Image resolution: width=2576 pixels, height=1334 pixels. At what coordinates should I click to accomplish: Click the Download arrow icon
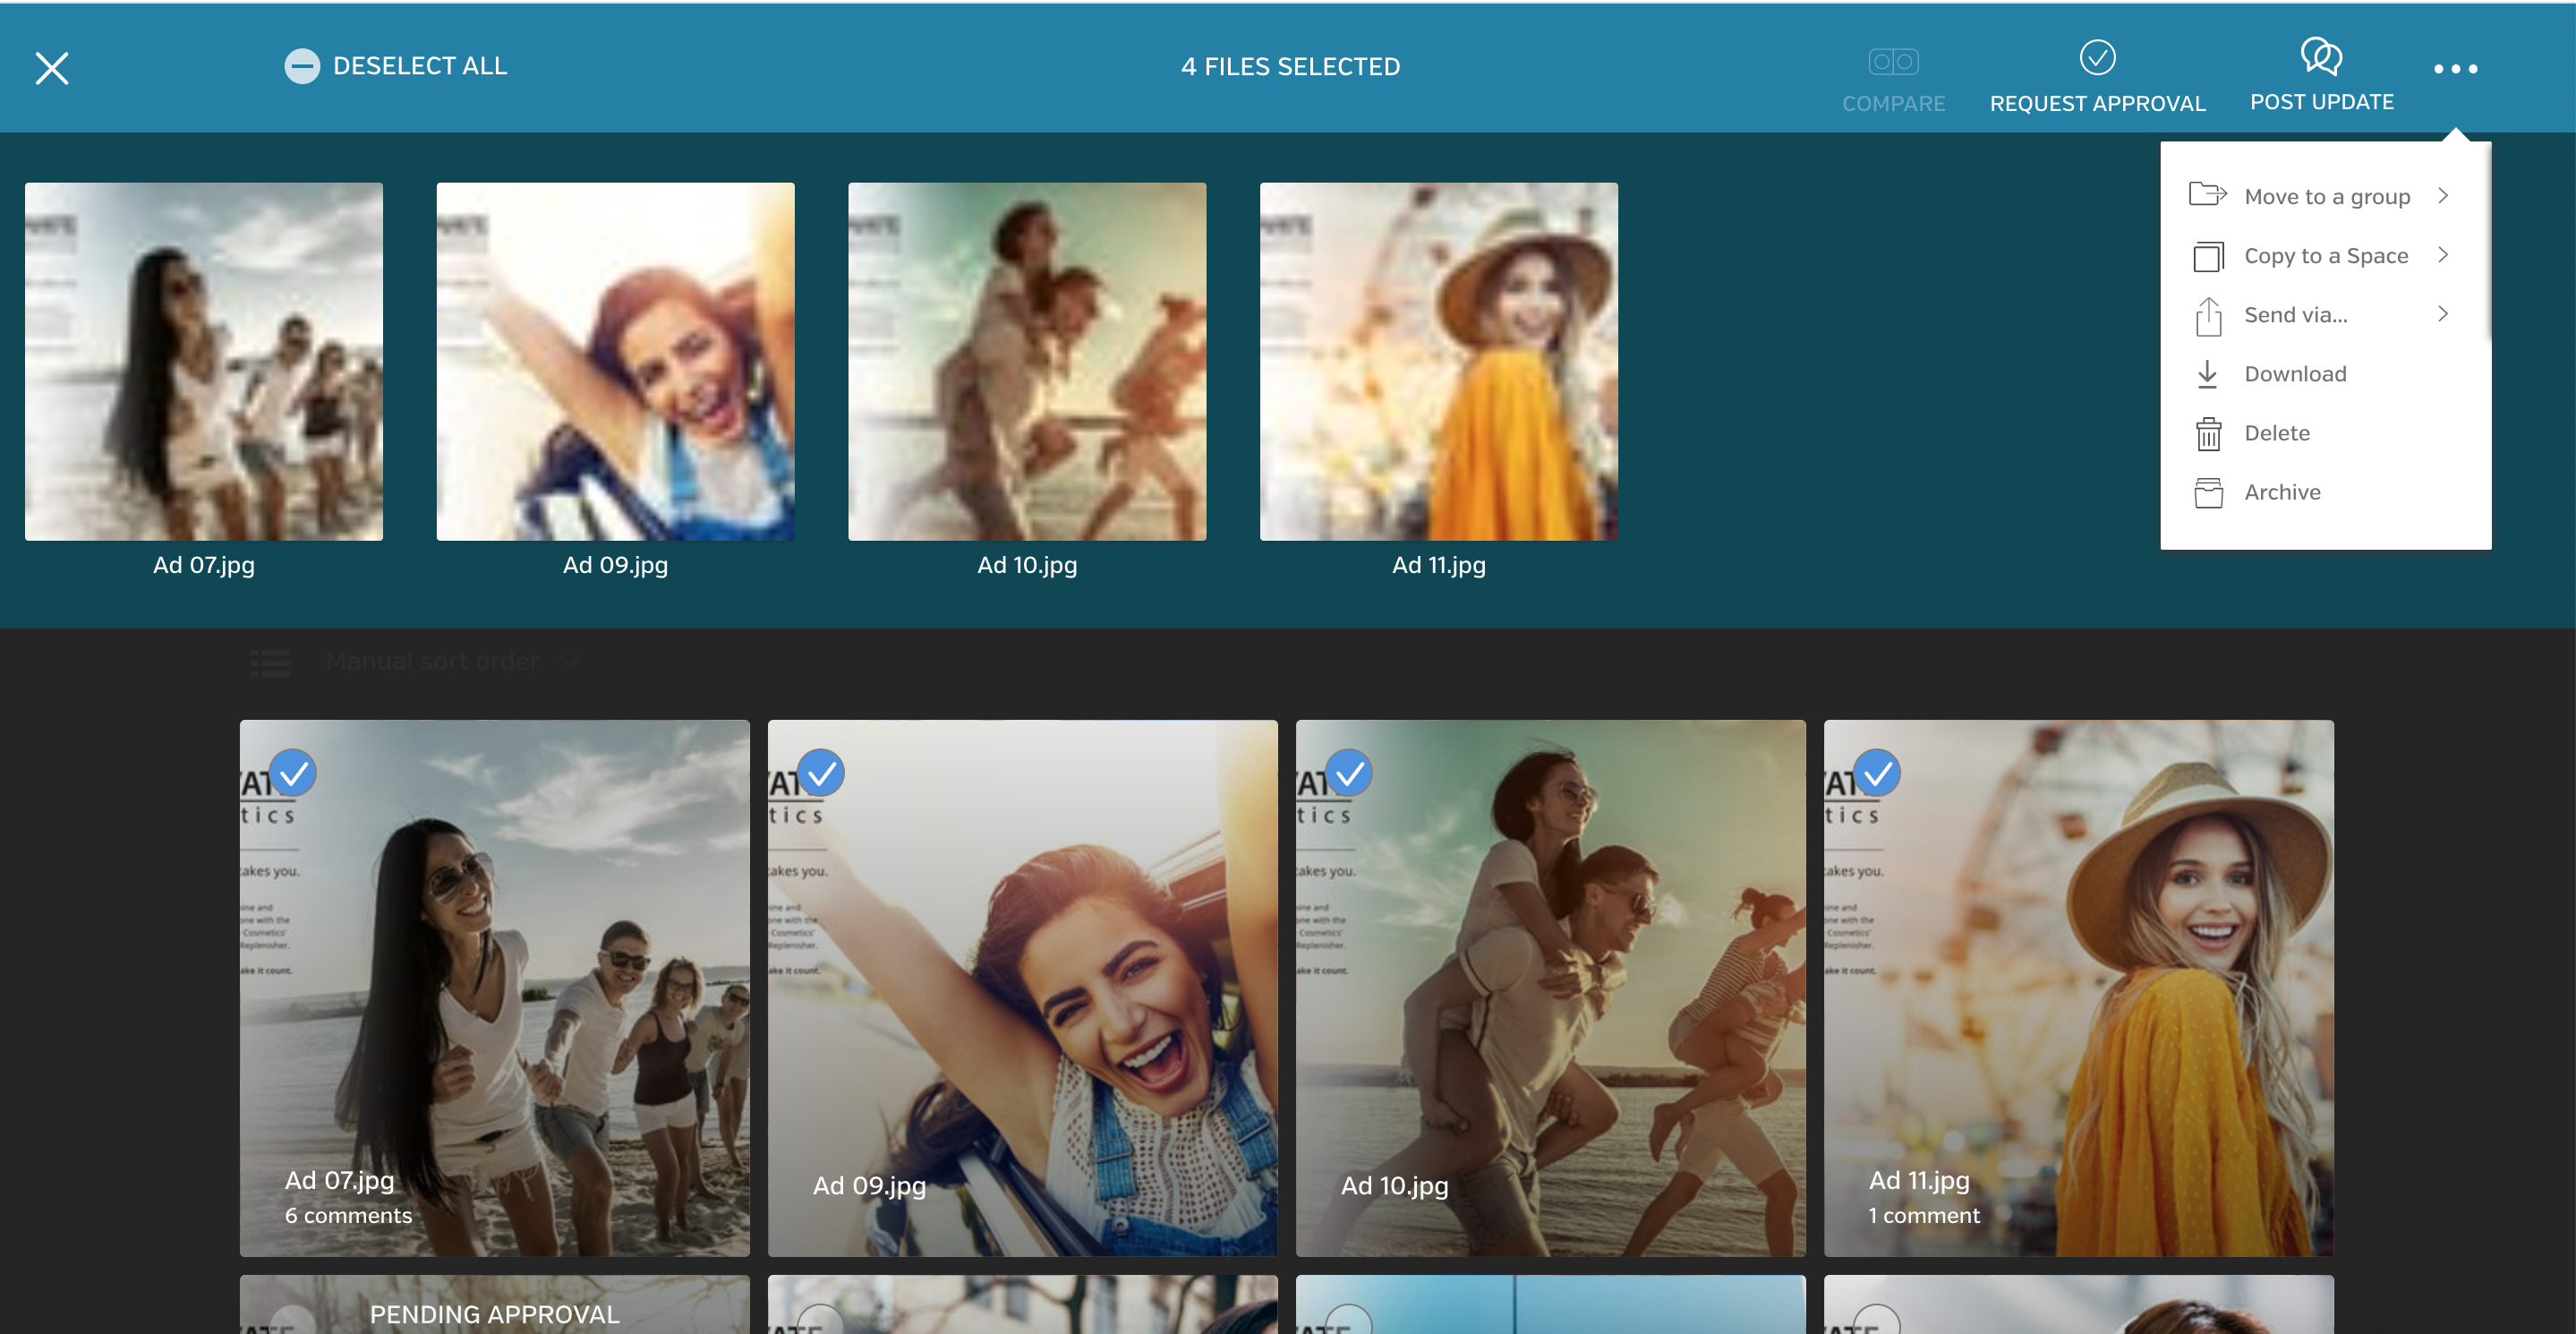click(x=2207, y=374)
